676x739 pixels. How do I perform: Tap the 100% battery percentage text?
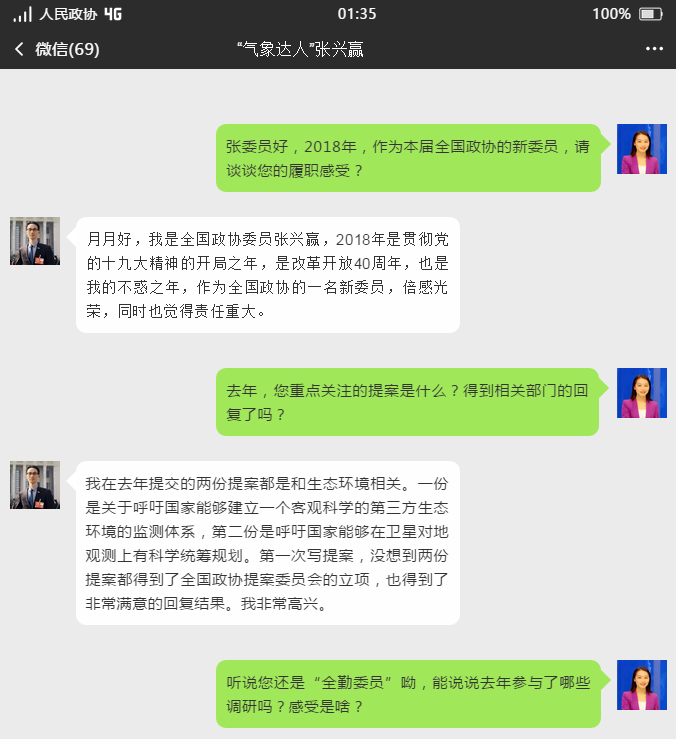(611, 14)
